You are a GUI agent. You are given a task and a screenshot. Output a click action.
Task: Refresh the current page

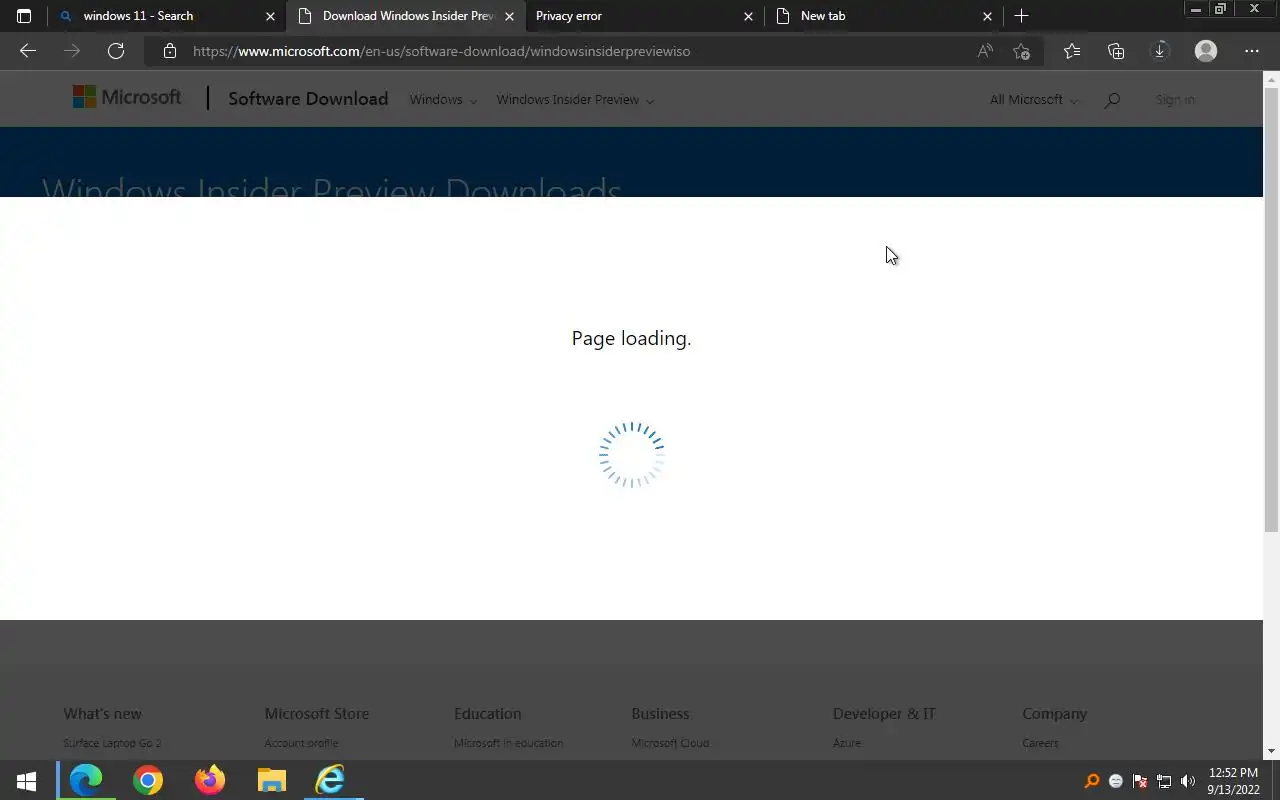coord(116,51)
